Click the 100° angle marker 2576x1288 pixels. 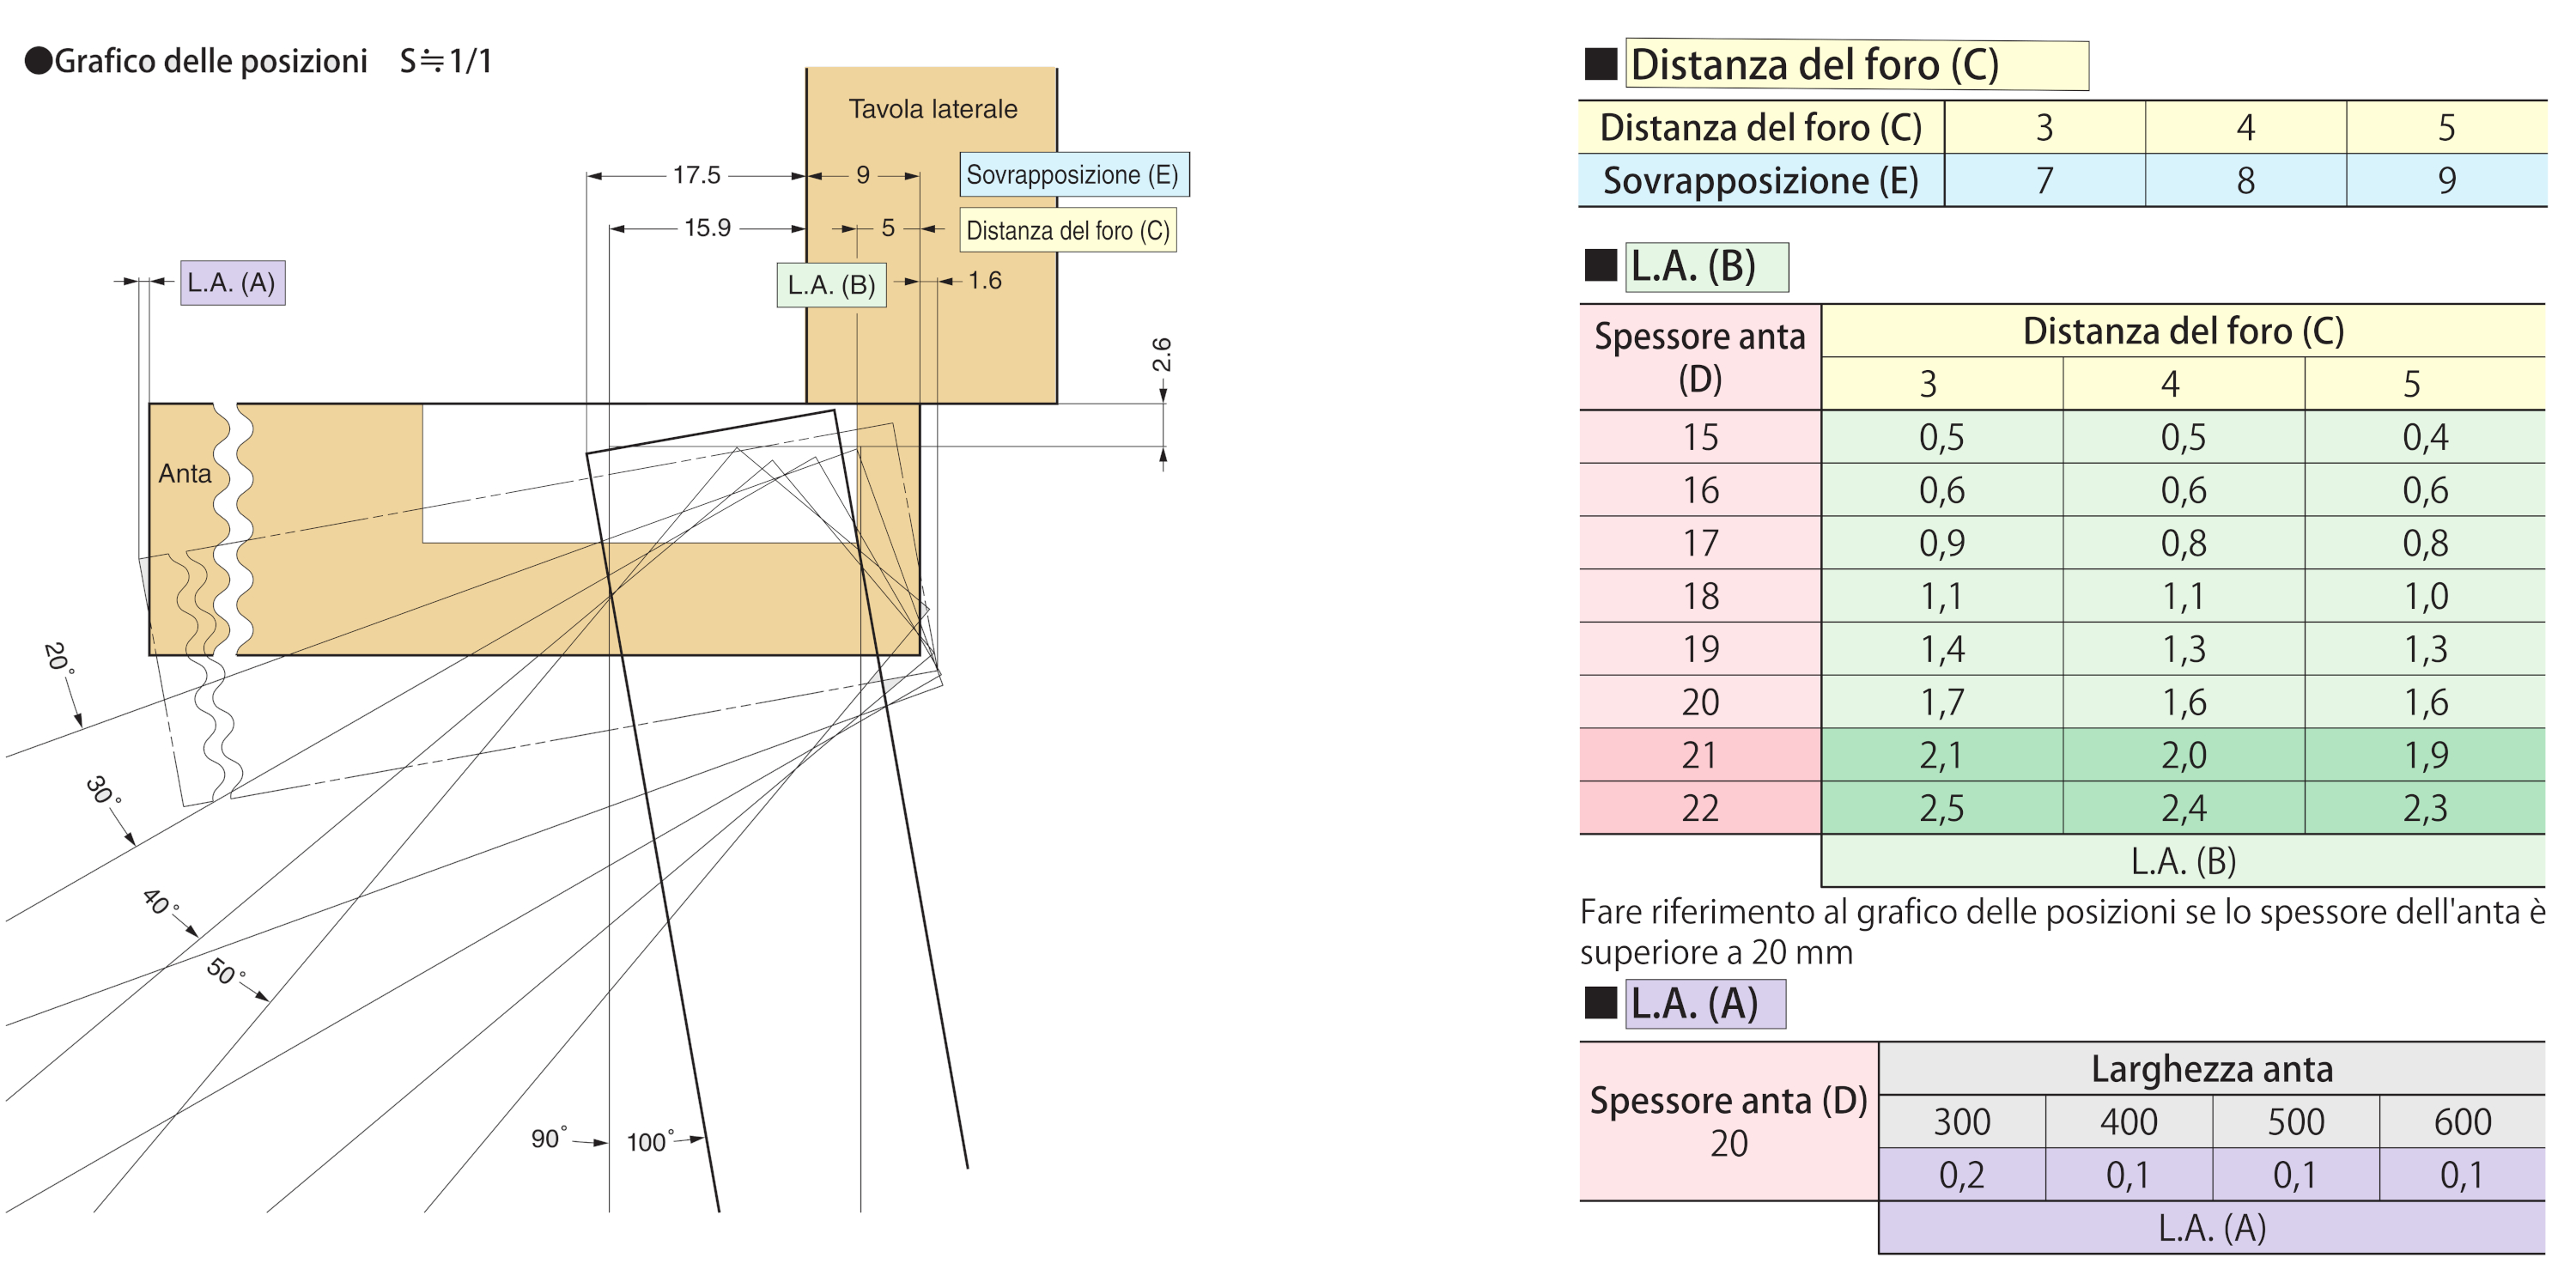[650, 1141]
